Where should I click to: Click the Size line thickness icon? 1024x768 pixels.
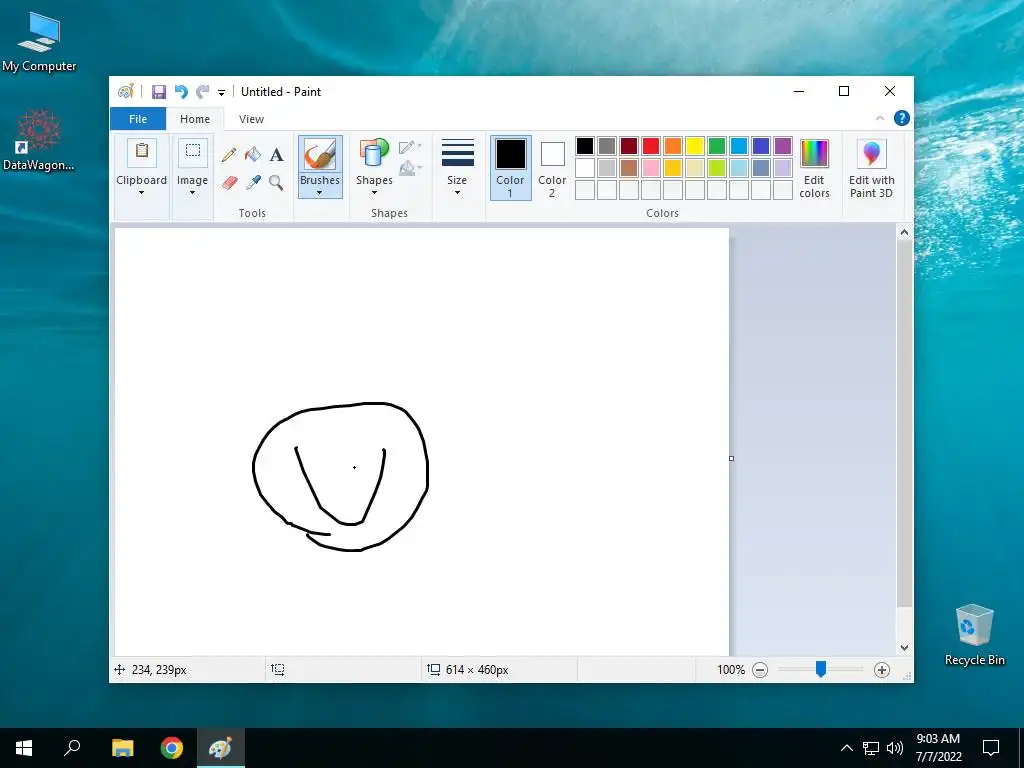click(x=457, y=153)
